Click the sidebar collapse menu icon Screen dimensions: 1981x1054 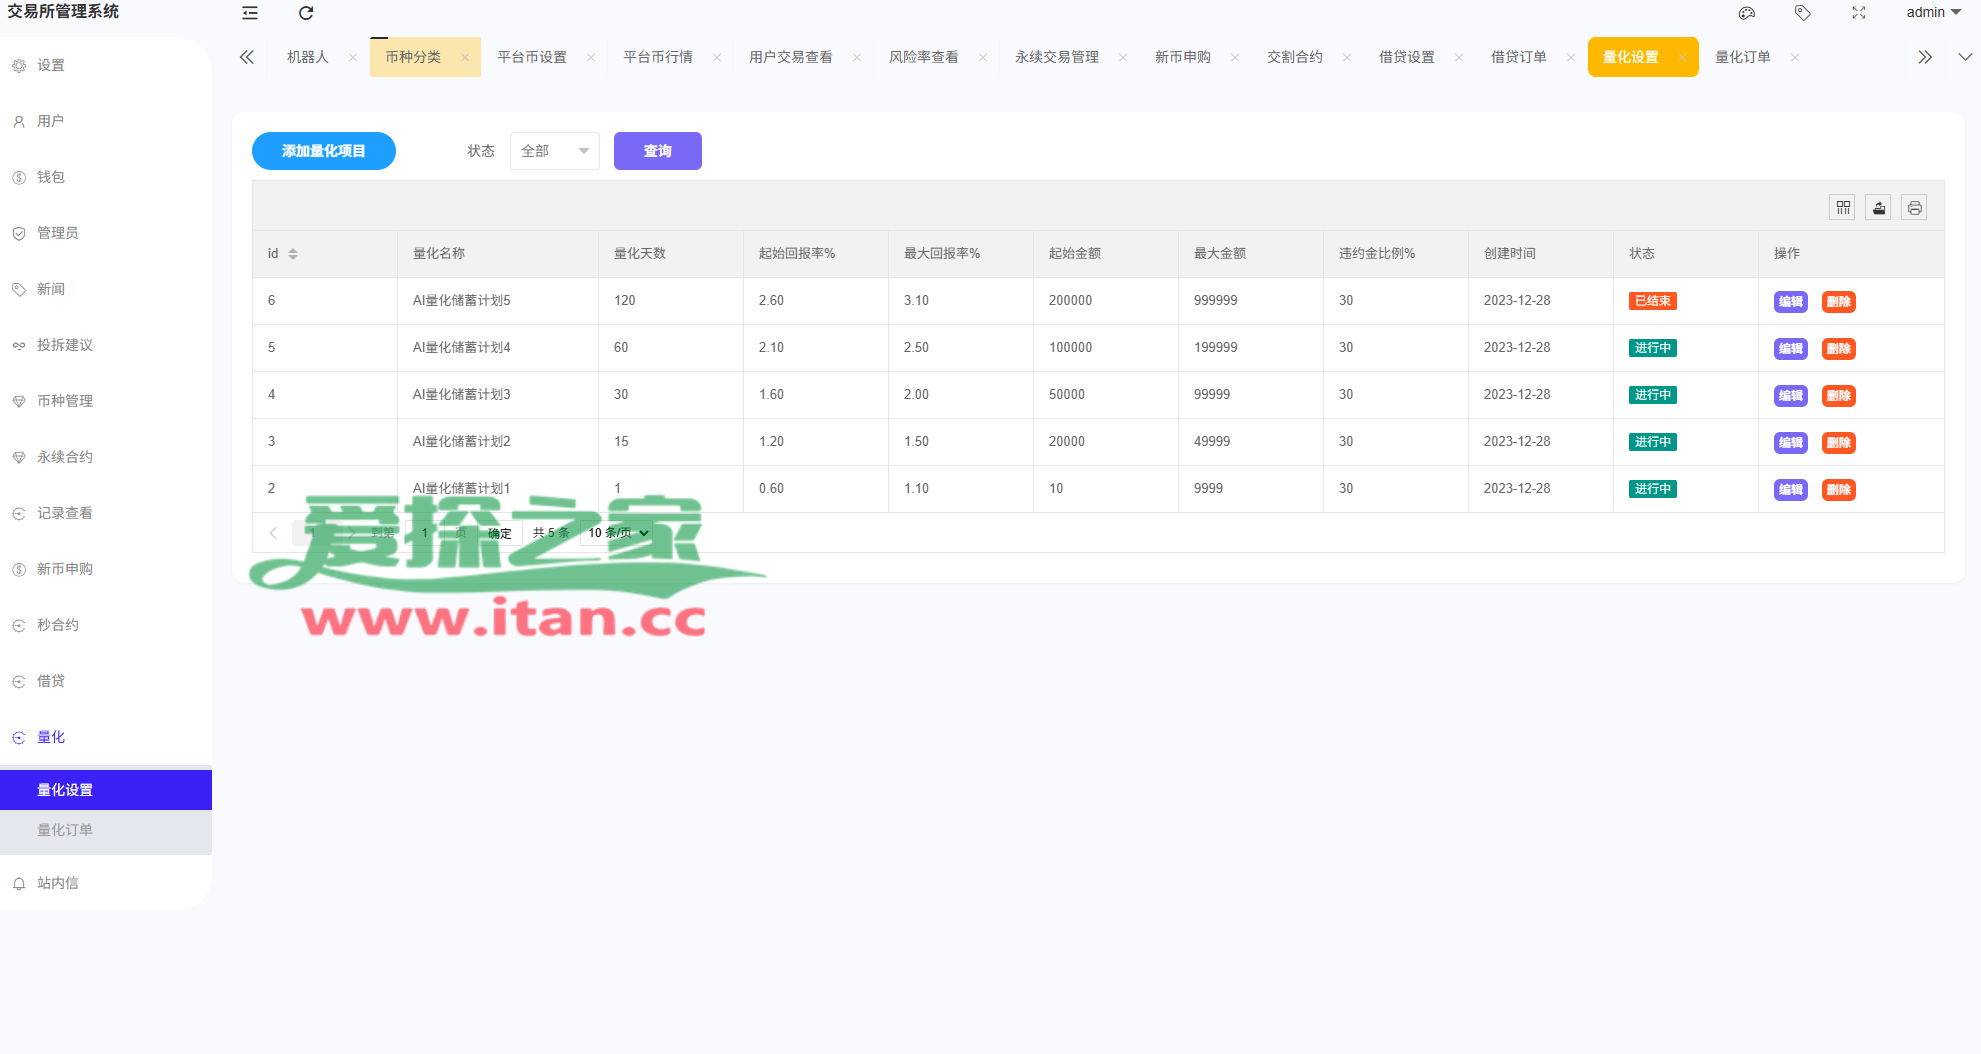(250, 13)
